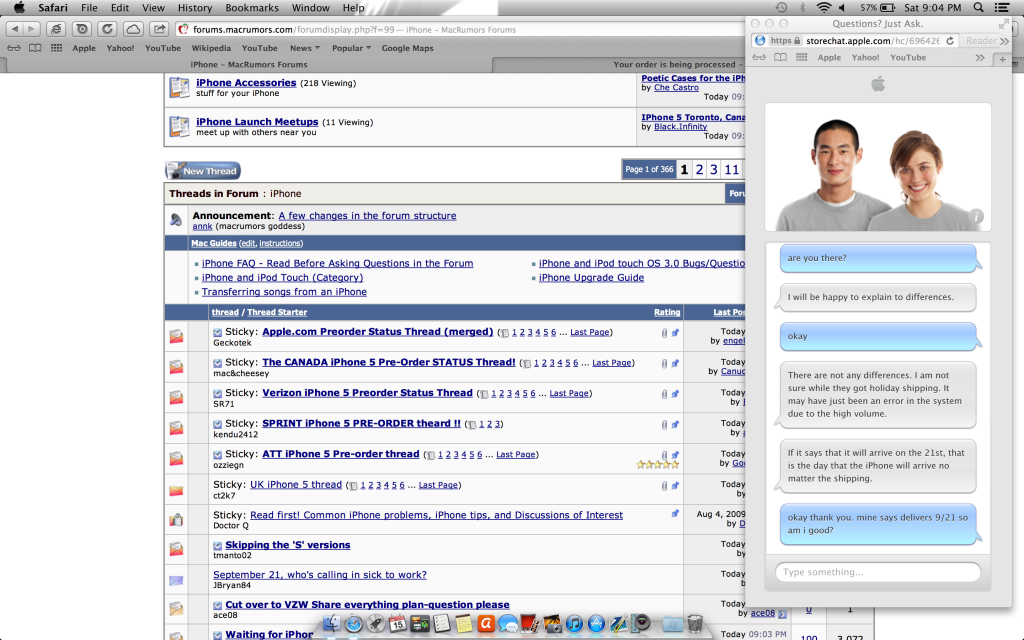
Task: Open the Share button in the Safari toolbar
Action: (x=159, y=29)
